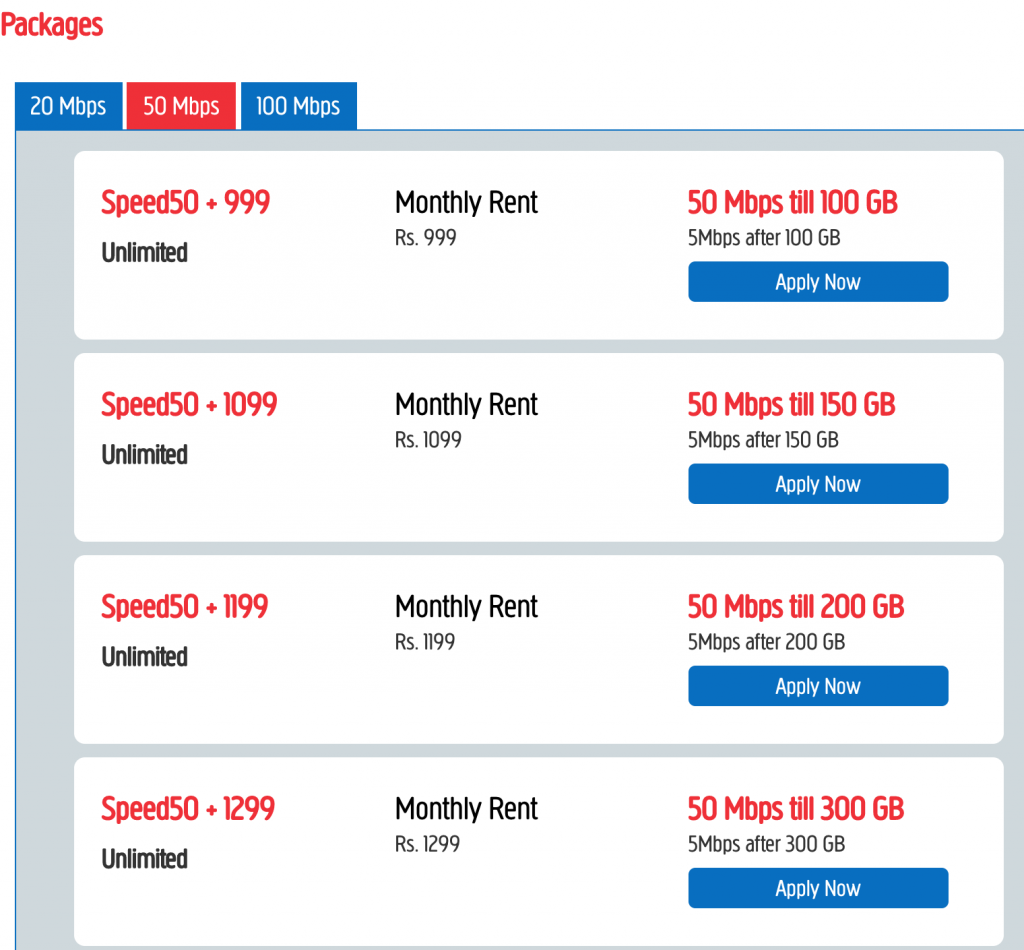Viewport: 1024px width, 950px height.
Task: Apply Now for the Speed50 + 1299 package
Action: click(x=817, y=888)
